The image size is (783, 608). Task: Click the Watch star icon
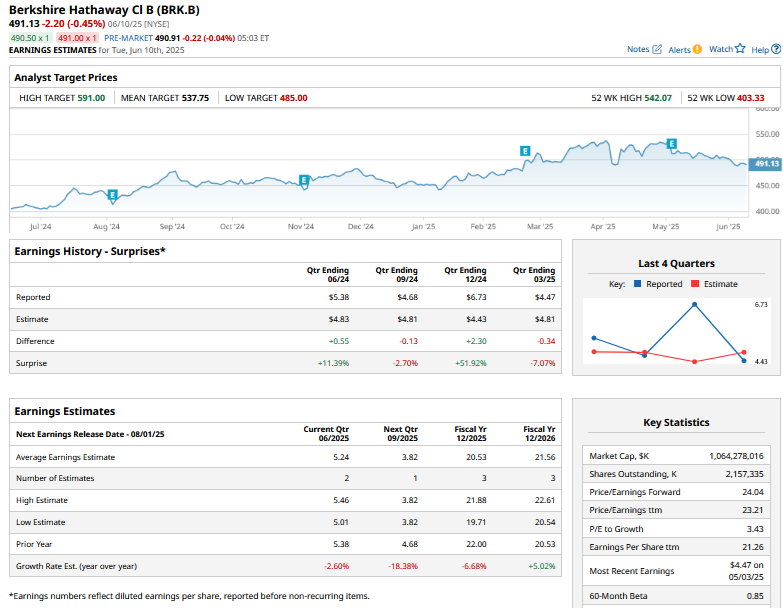(x=740, y=48)
